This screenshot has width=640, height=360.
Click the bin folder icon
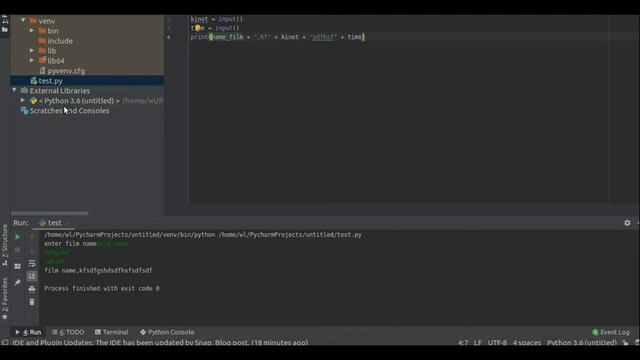[x=42, y=31]
